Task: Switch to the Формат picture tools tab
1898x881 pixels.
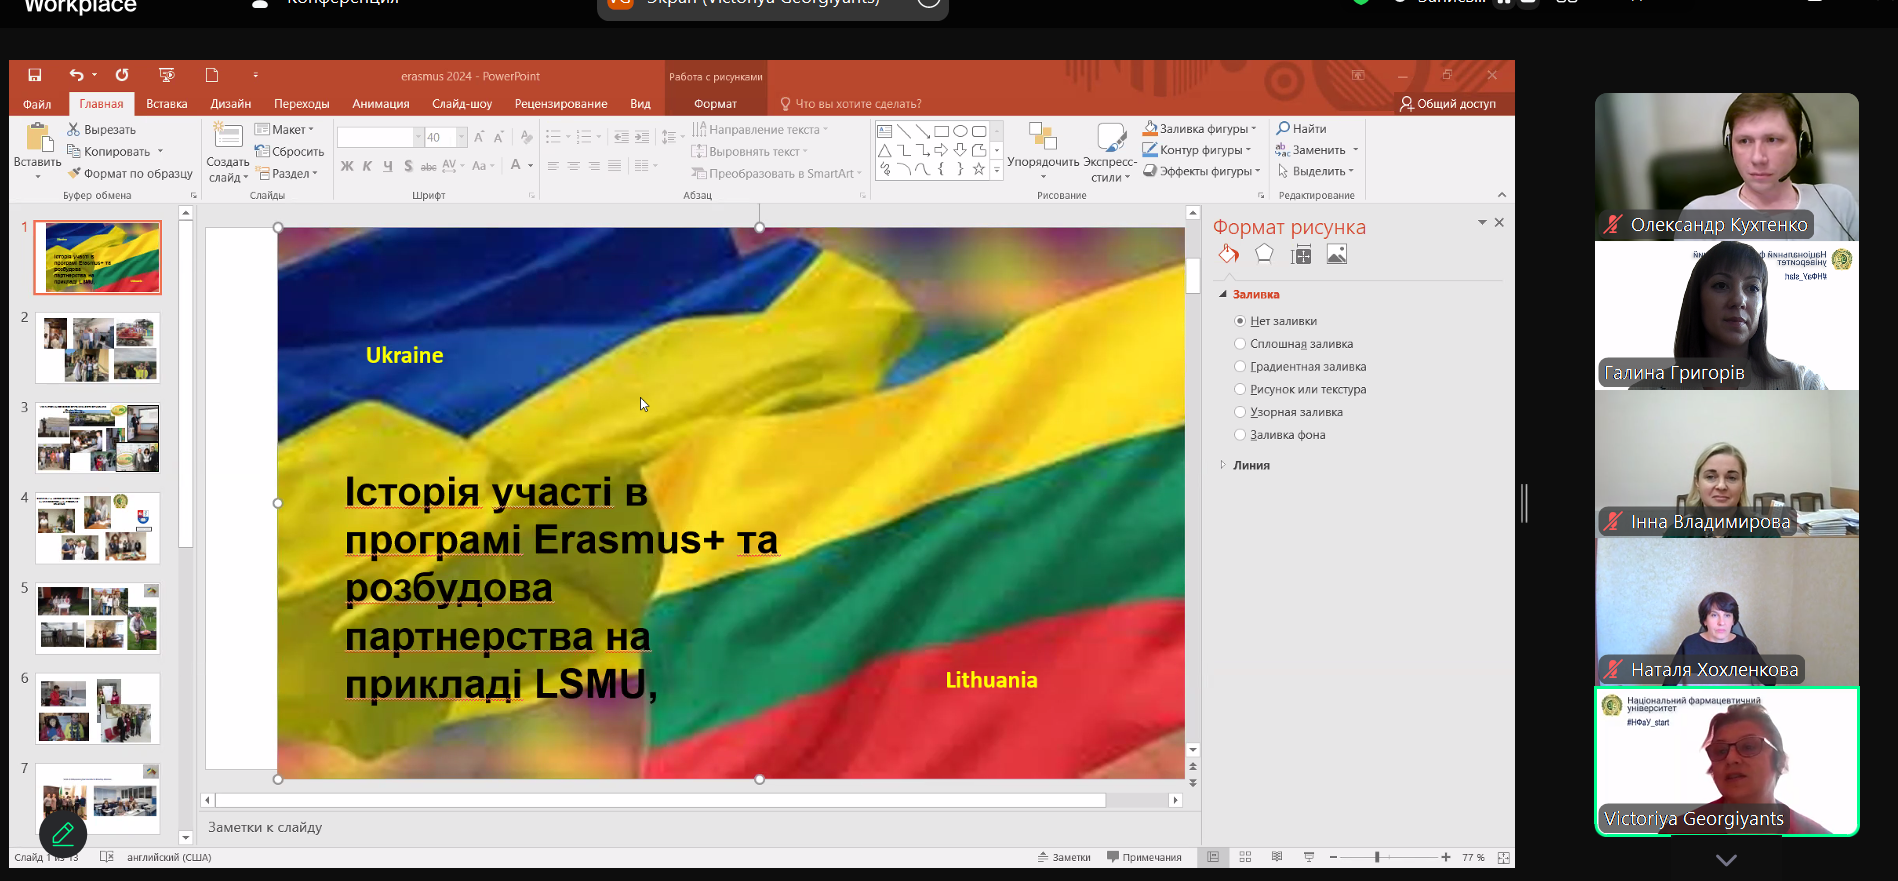Action: pyautogui.click(x=715, y=104)
